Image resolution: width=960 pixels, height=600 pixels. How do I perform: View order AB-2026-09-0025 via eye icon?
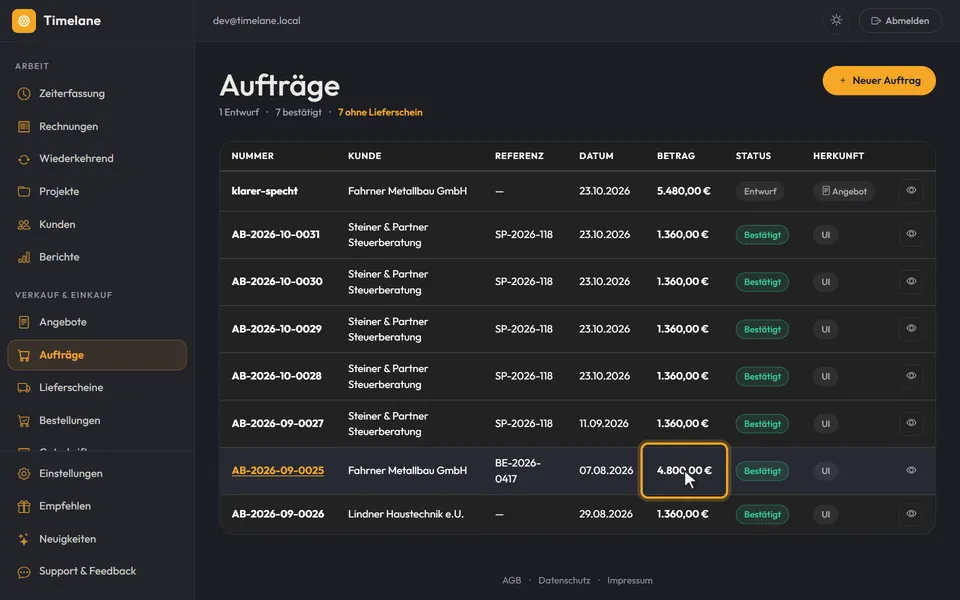[911, 470]
